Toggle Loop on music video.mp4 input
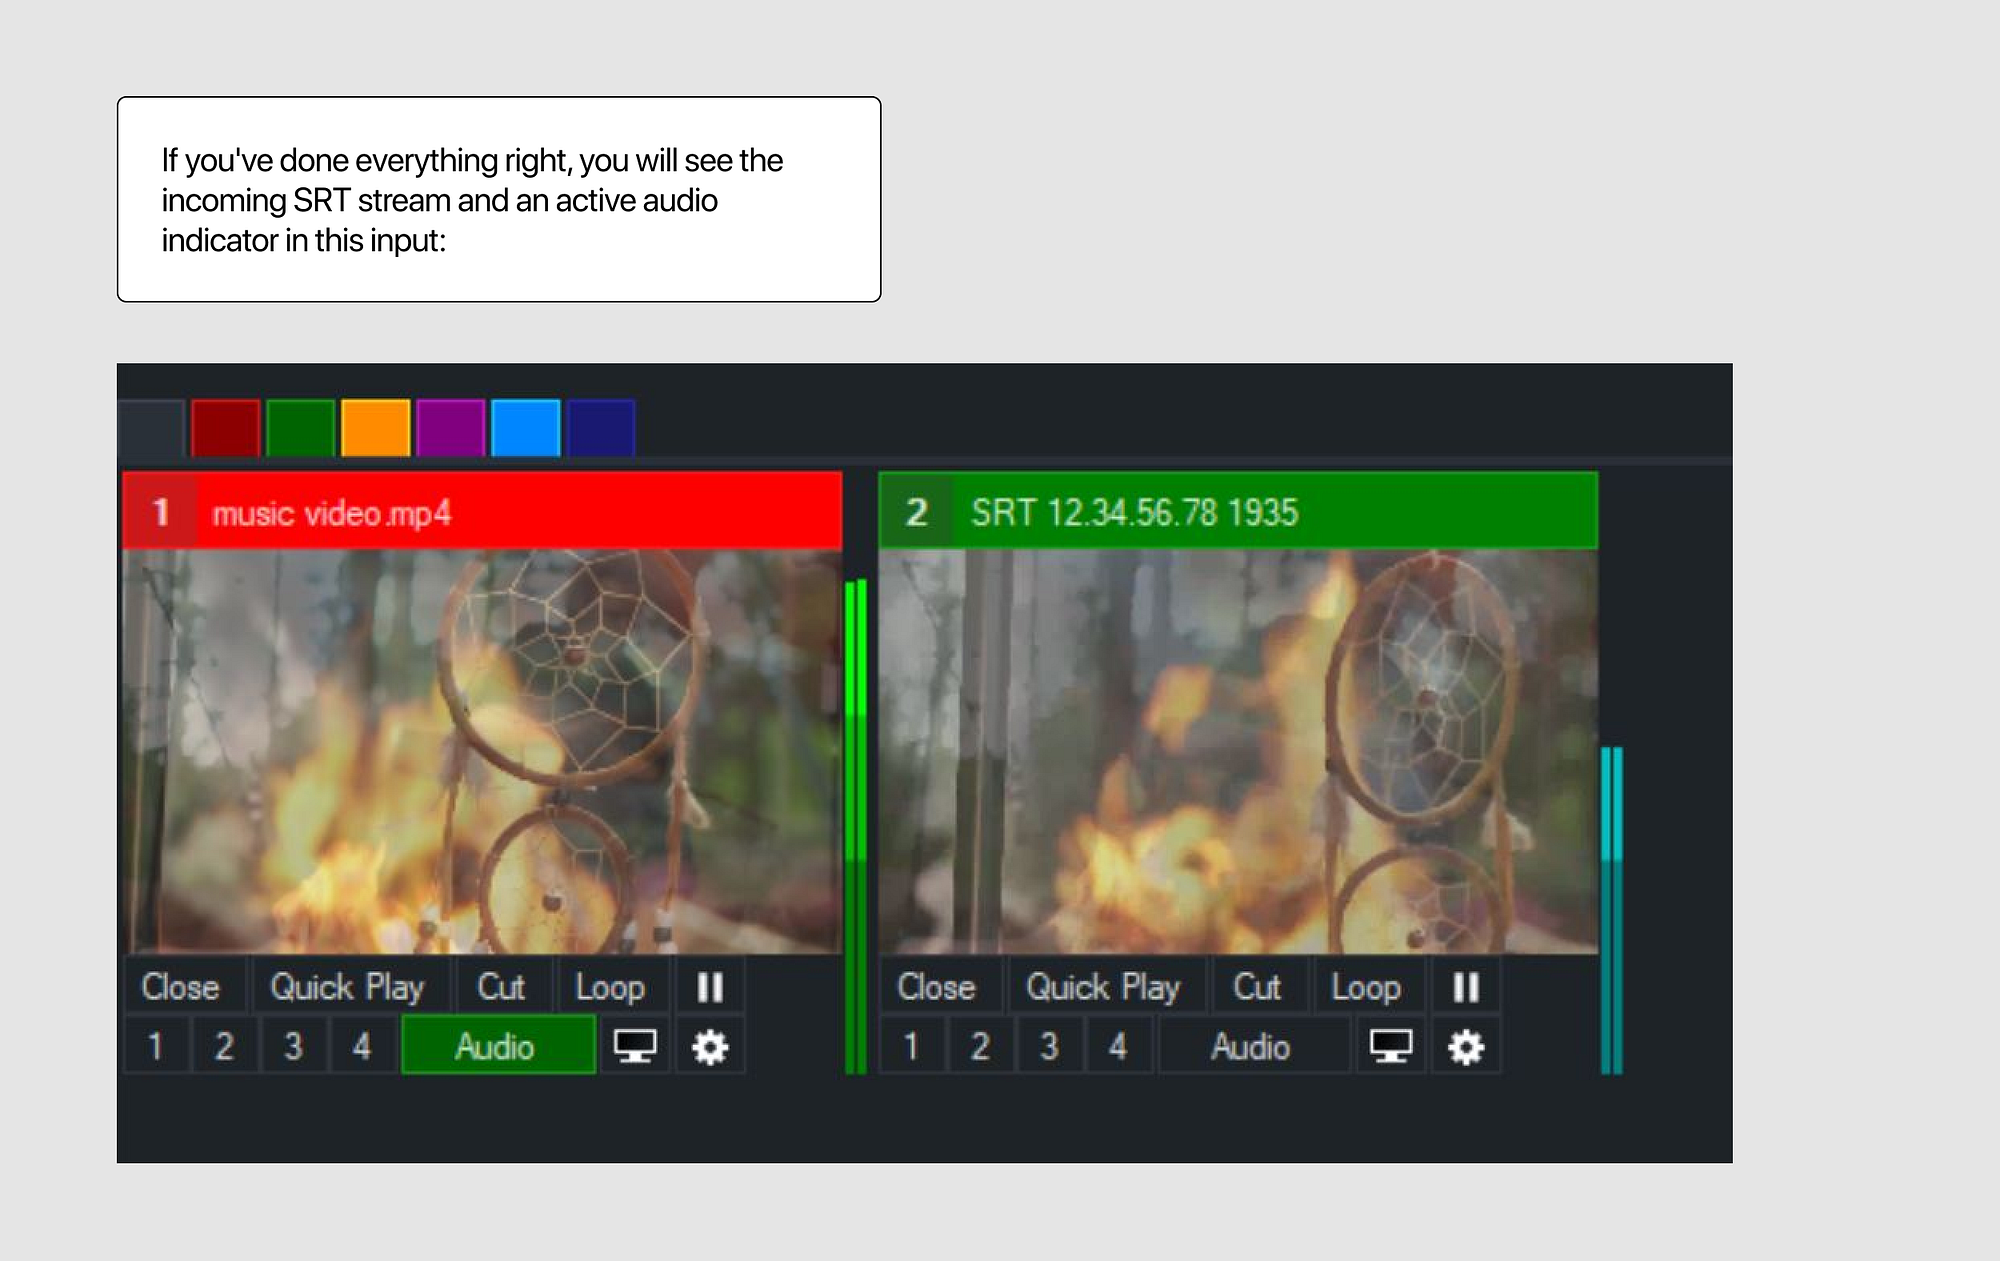Image resolution: width=2000 pixels, height=1261 pixels. point(613,986)
